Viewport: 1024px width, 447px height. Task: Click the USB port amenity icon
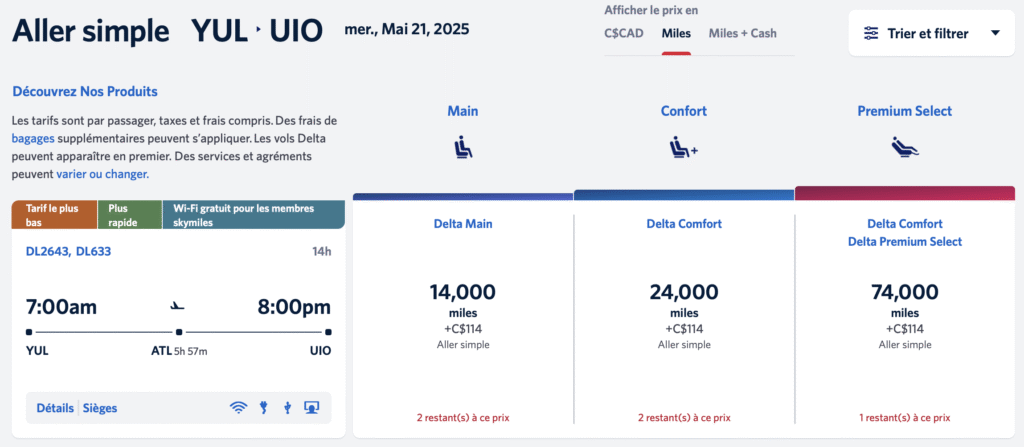287,407
